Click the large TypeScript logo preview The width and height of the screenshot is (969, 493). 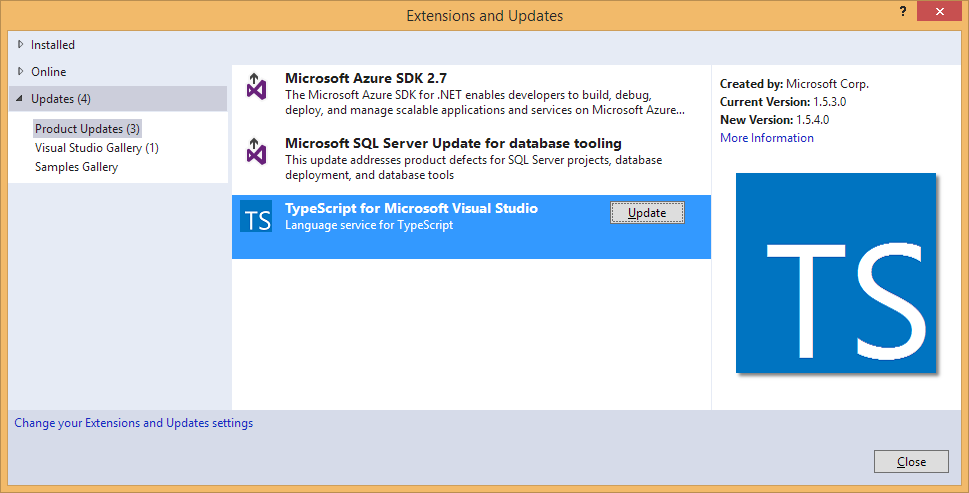click(x=836, y=273)
